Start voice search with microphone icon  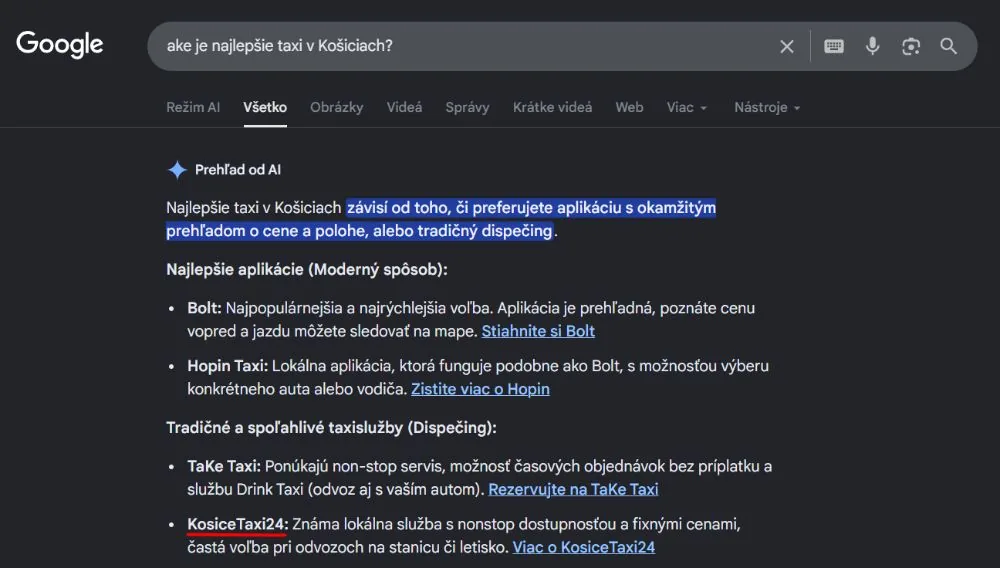[x=872, y=46]
